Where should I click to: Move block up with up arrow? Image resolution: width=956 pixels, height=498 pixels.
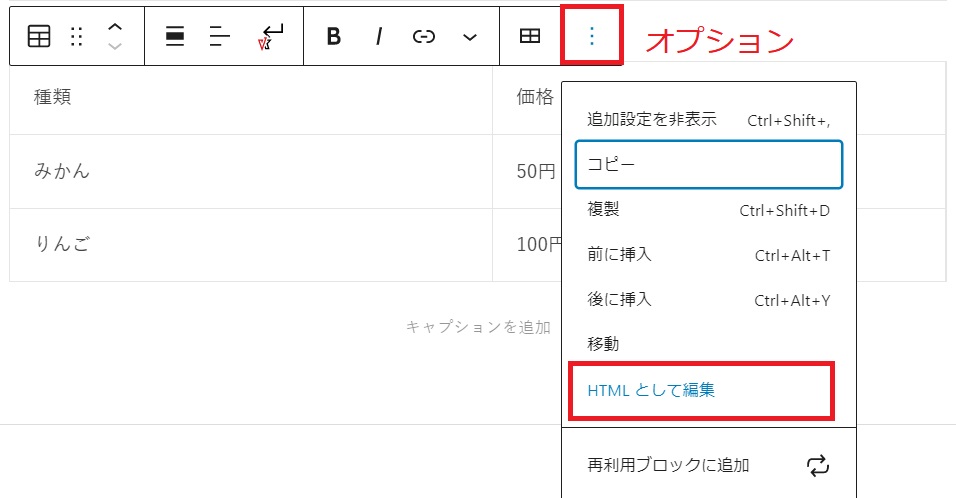pos(115,27)
